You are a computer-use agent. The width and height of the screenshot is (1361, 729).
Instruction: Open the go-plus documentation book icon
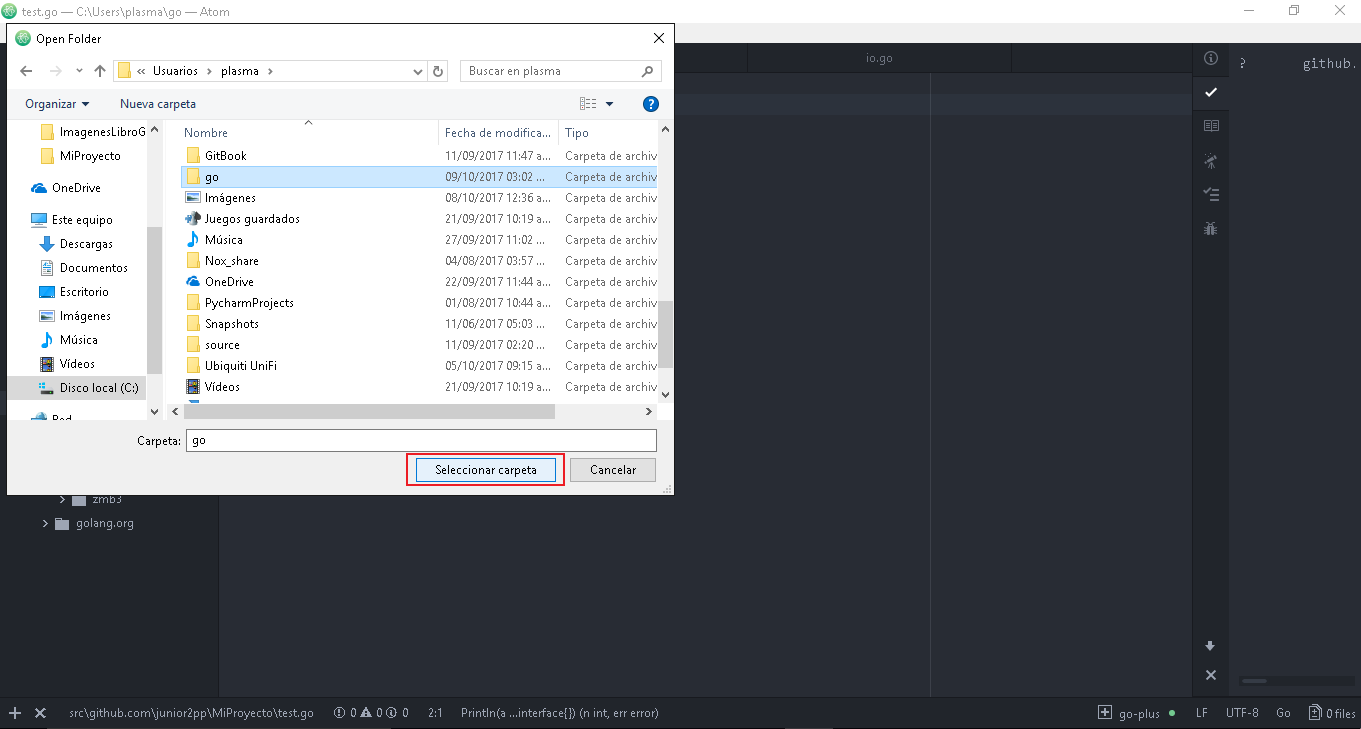1210,125
